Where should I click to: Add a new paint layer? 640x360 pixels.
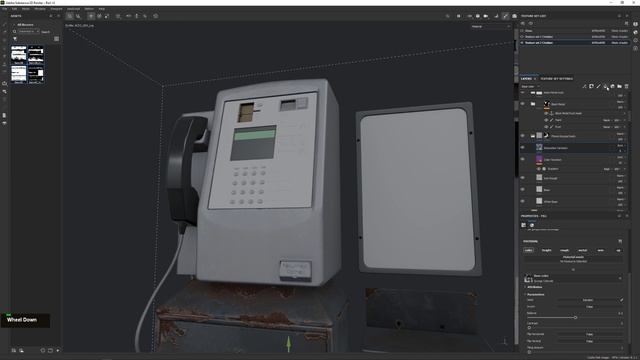coord(598,86)
